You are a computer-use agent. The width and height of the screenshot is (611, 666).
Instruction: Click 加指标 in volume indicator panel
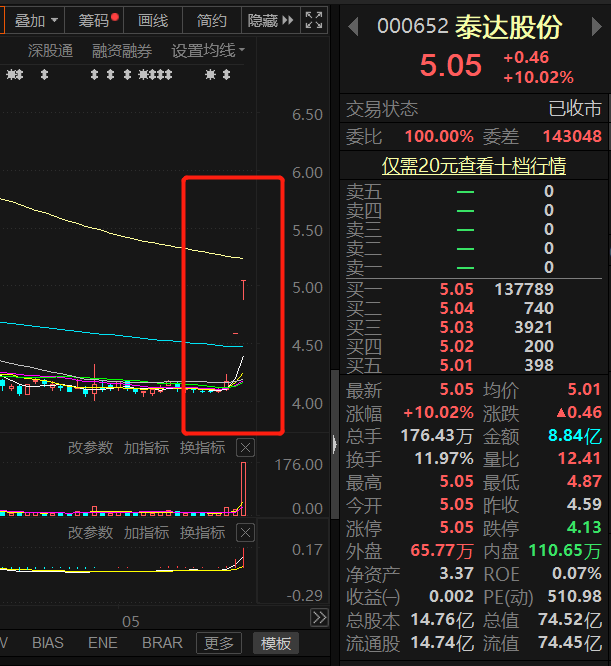point(146,448)
